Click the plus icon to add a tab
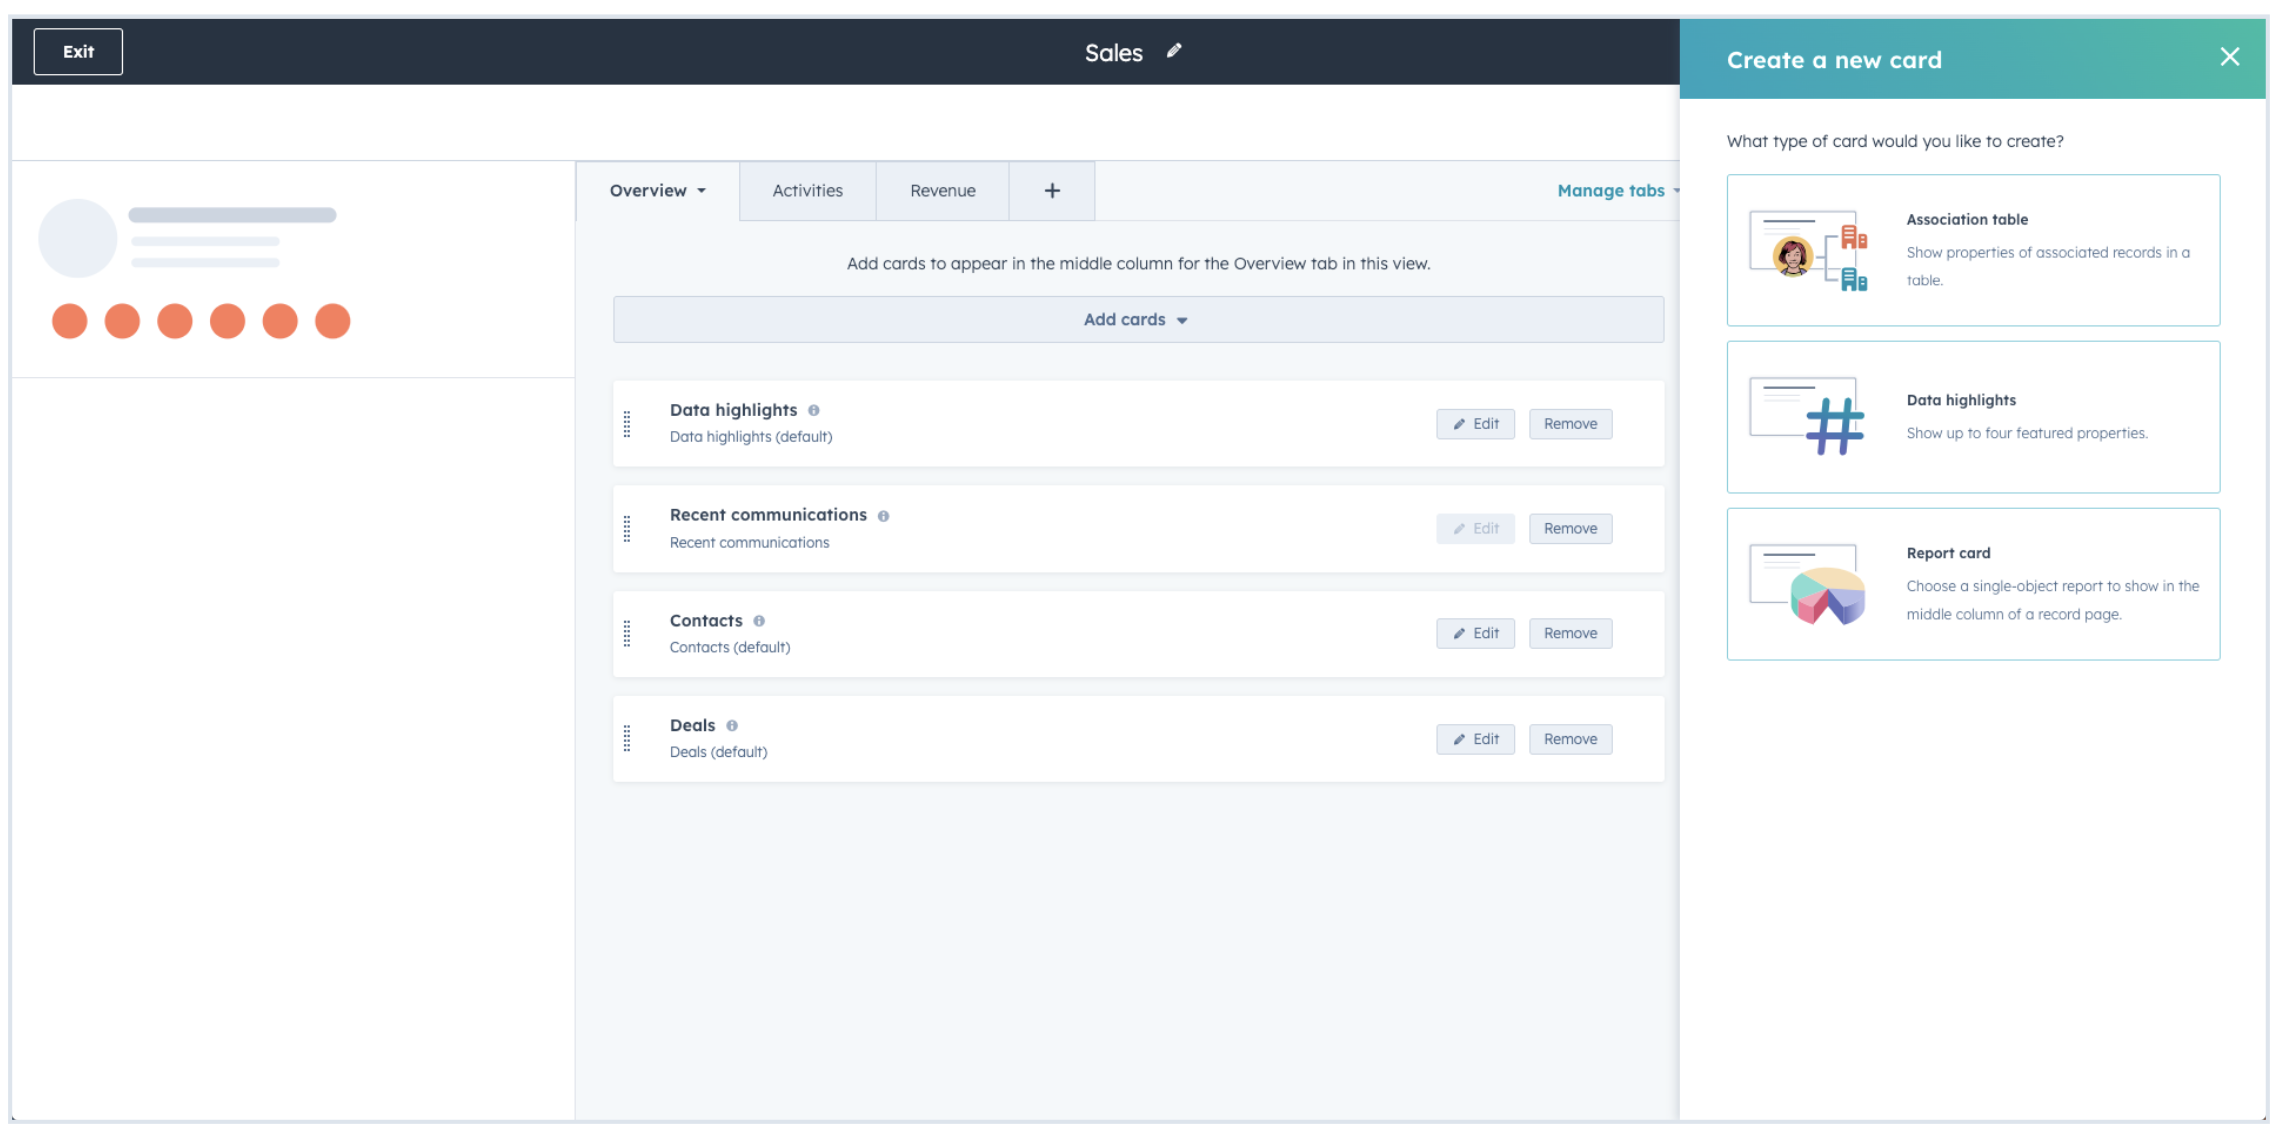Screen dimensions: 2282x1138 tap(1052, 190)
